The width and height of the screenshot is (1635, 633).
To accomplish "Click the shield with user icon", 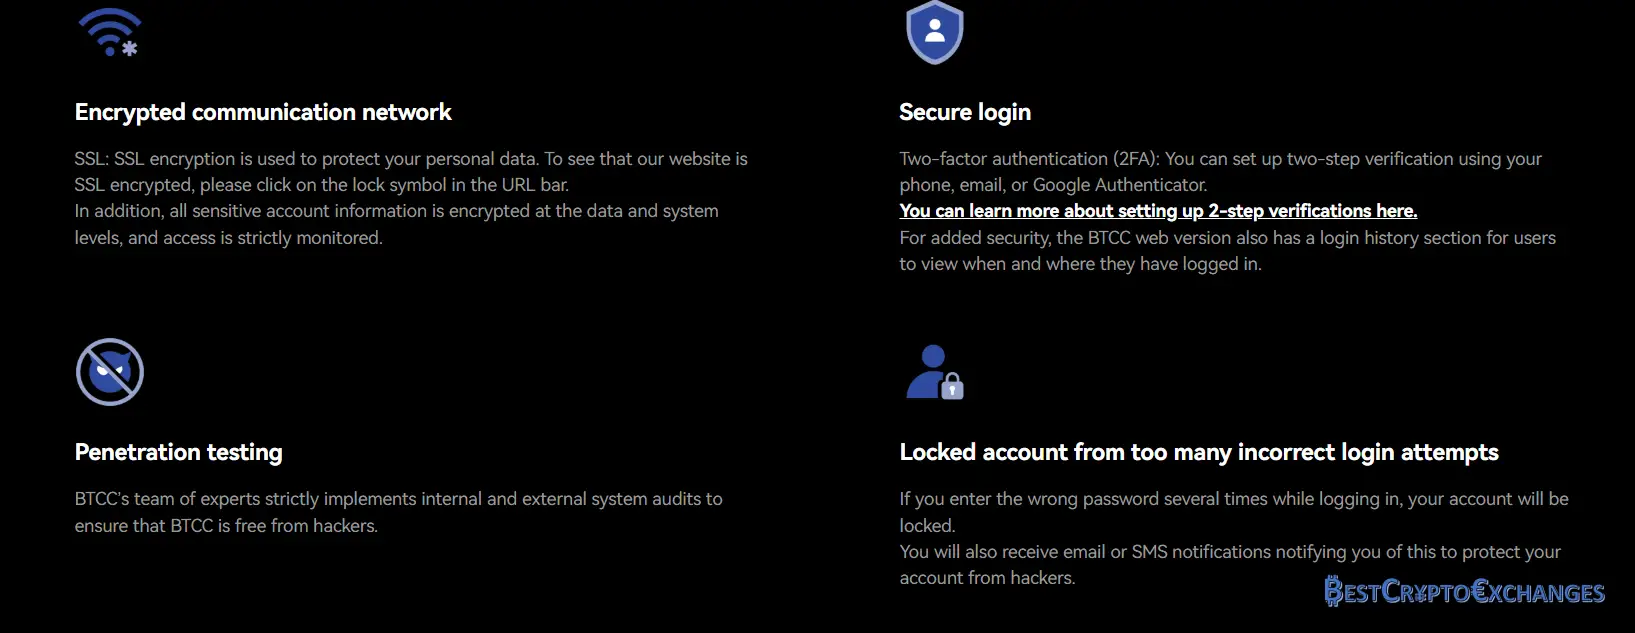I will [934, 32].
